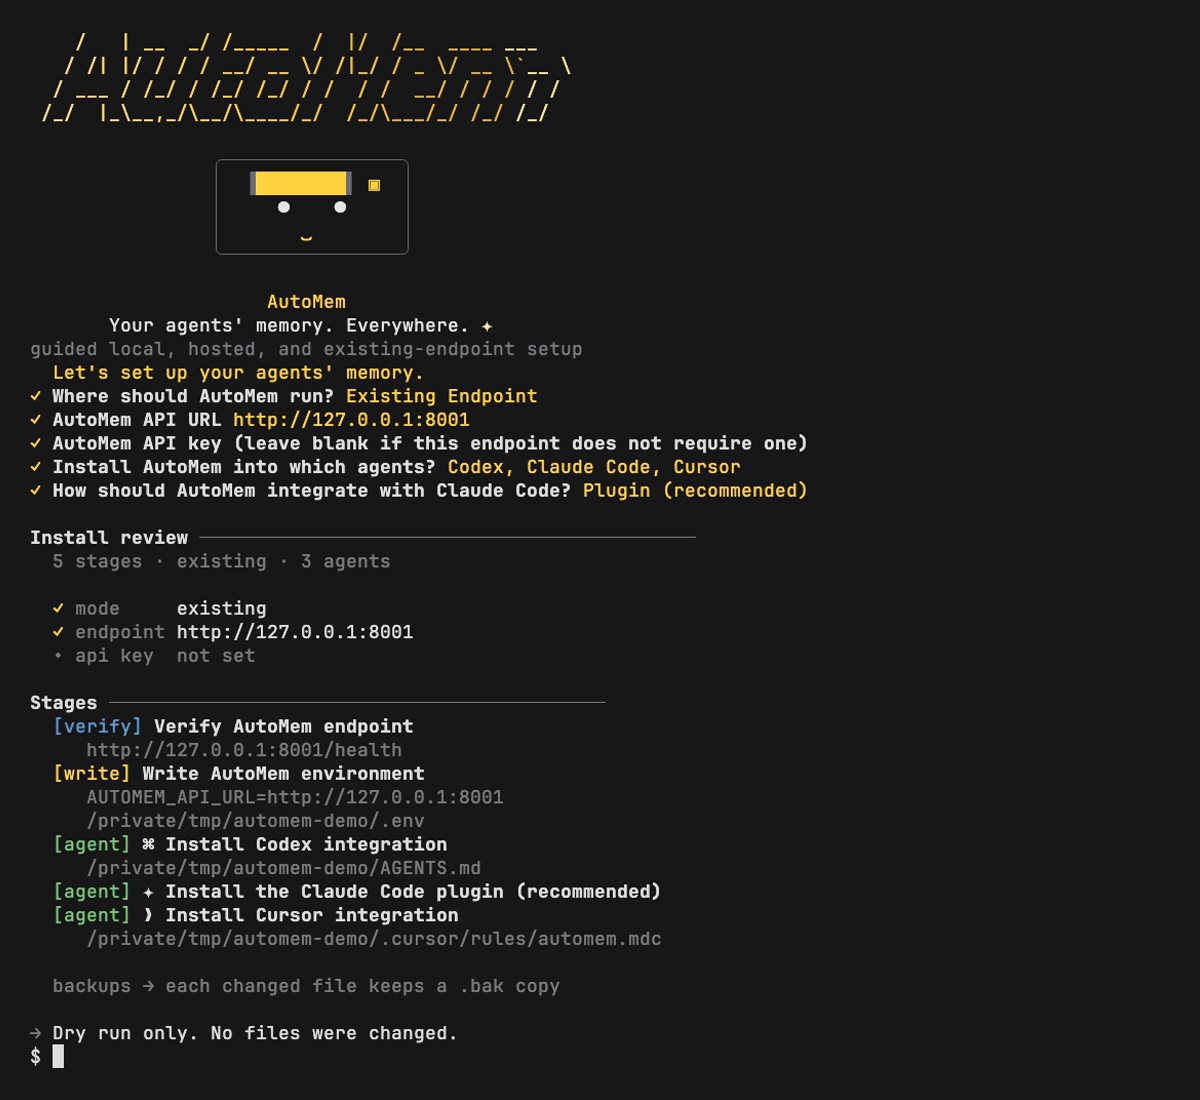Screen dimensions: 1200x1100
Task: Open /private/tmp/automem-demo/AGENTS.md path
Action: coord(284,868)
